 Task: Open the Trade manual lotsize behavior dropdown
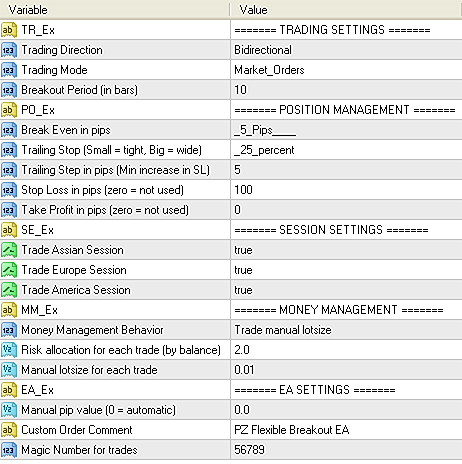pyautogui.click(x=346, y=330)
